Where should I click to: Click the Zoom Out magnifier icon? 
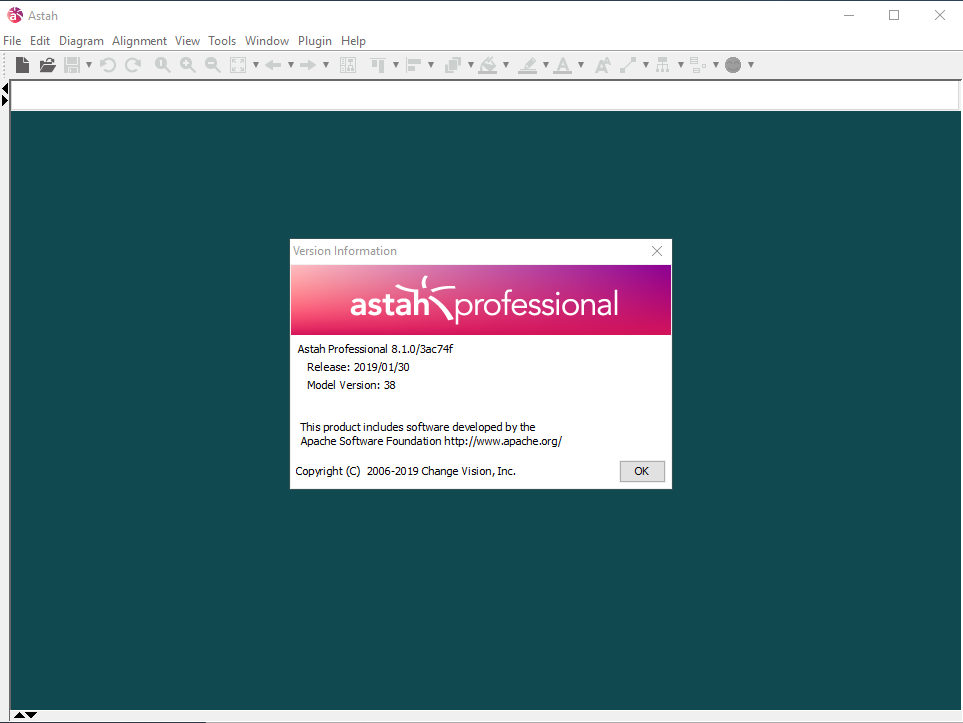pos(212,64)
